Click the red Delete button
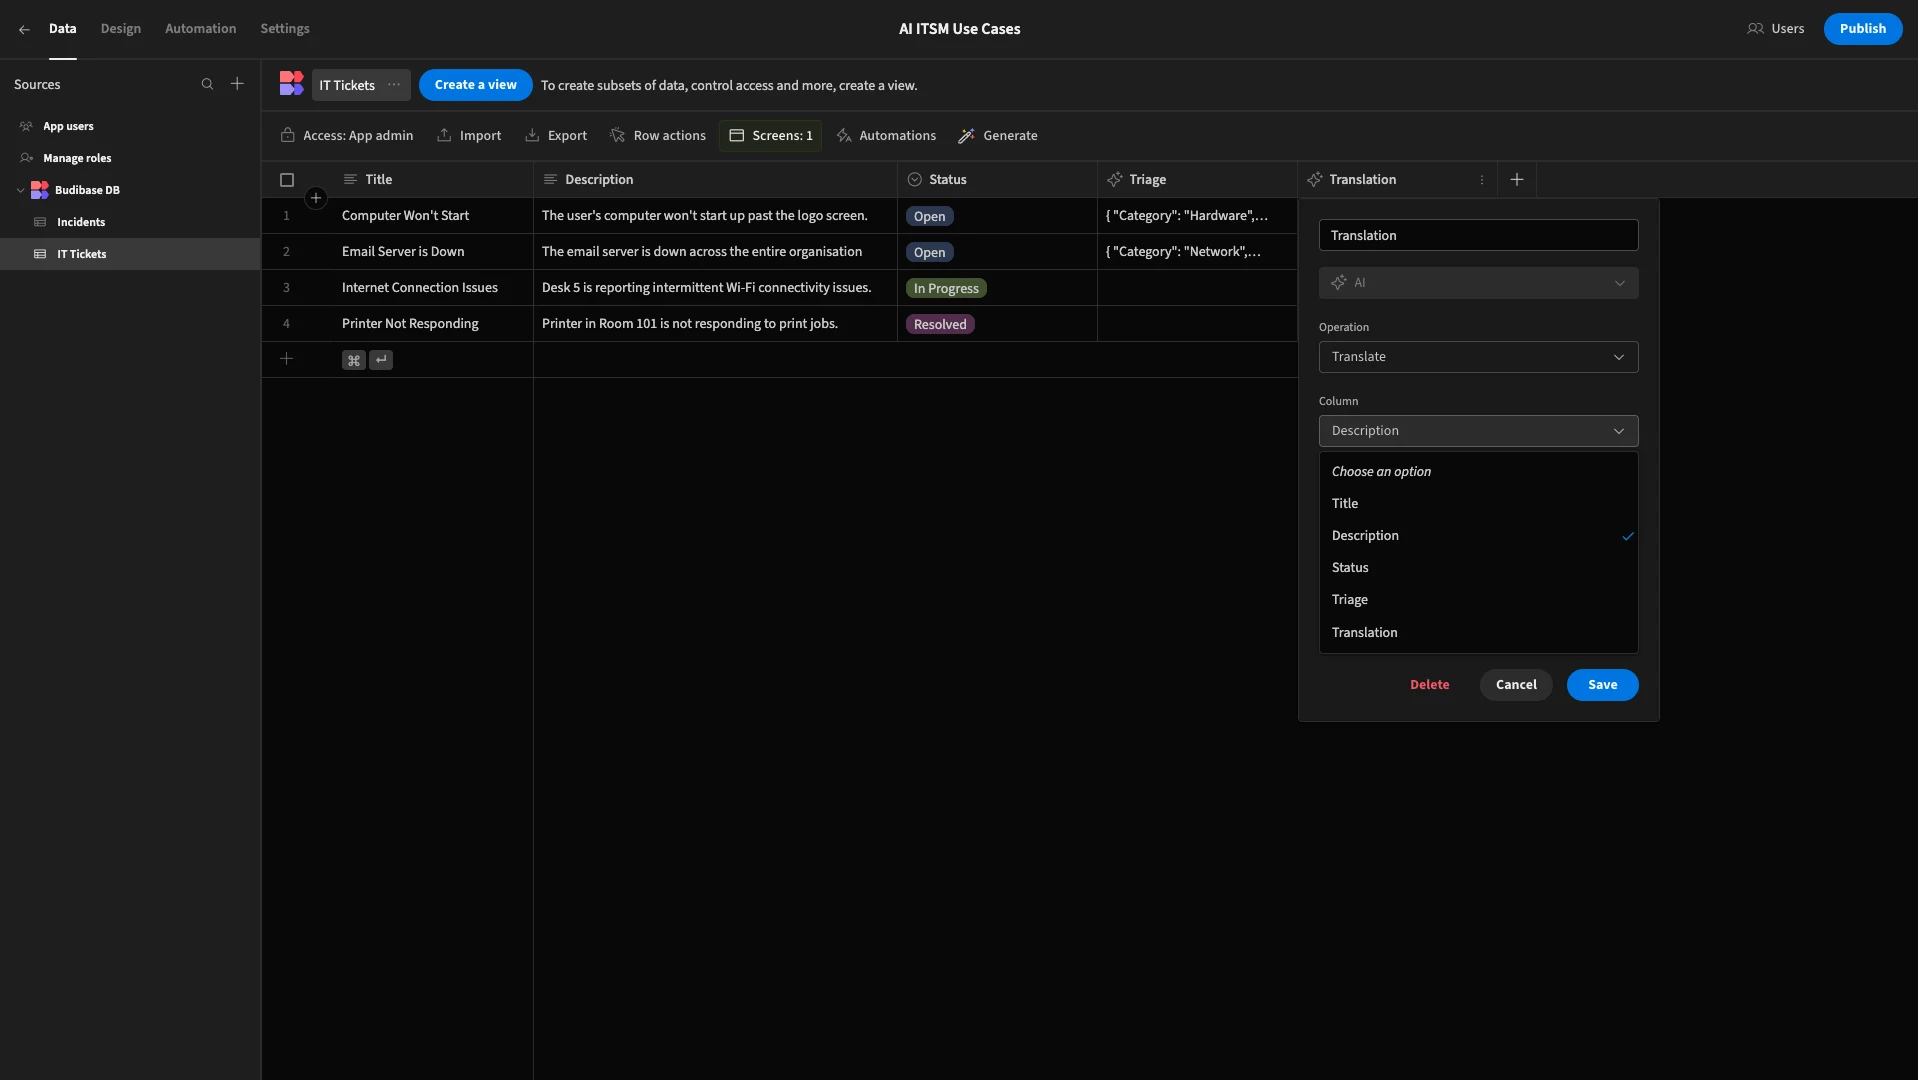The width and height of the screenshot is (1918, 1080). [1429, 685]
